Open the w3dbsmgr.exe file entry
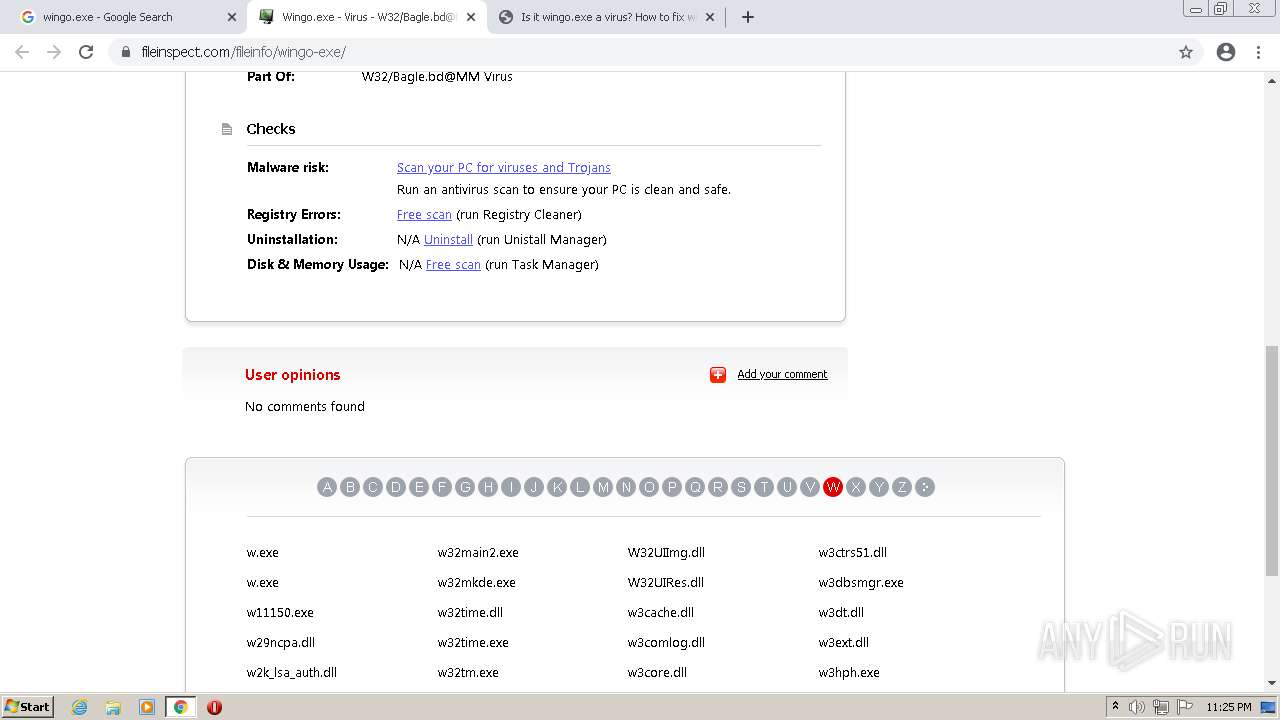This screenshot has width=1280, height=720. [x=861, y=582]
